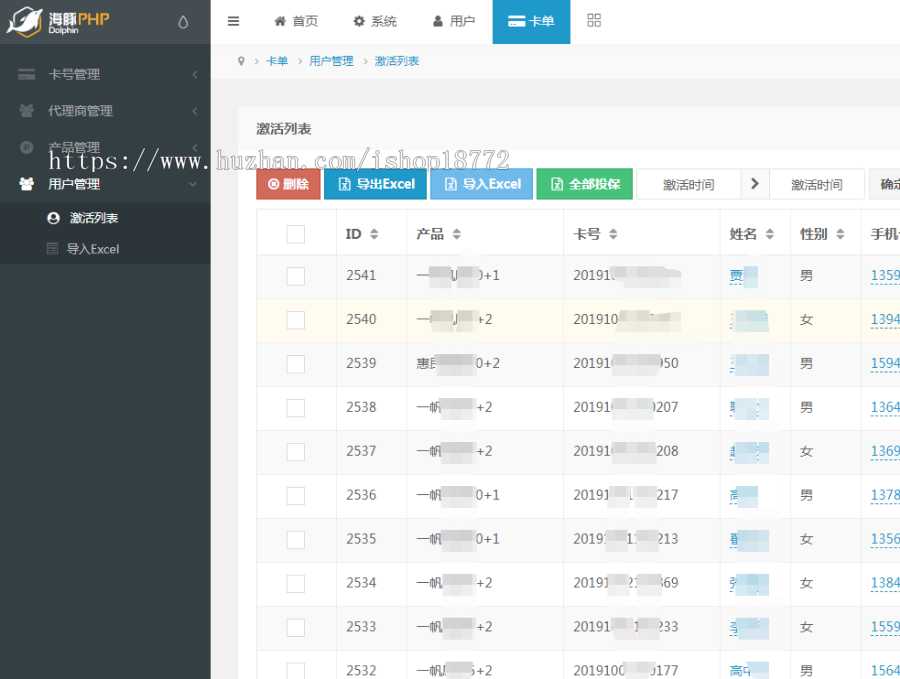
Task: Open 导入Excel item in sidebar
Action: pos(92,249)
